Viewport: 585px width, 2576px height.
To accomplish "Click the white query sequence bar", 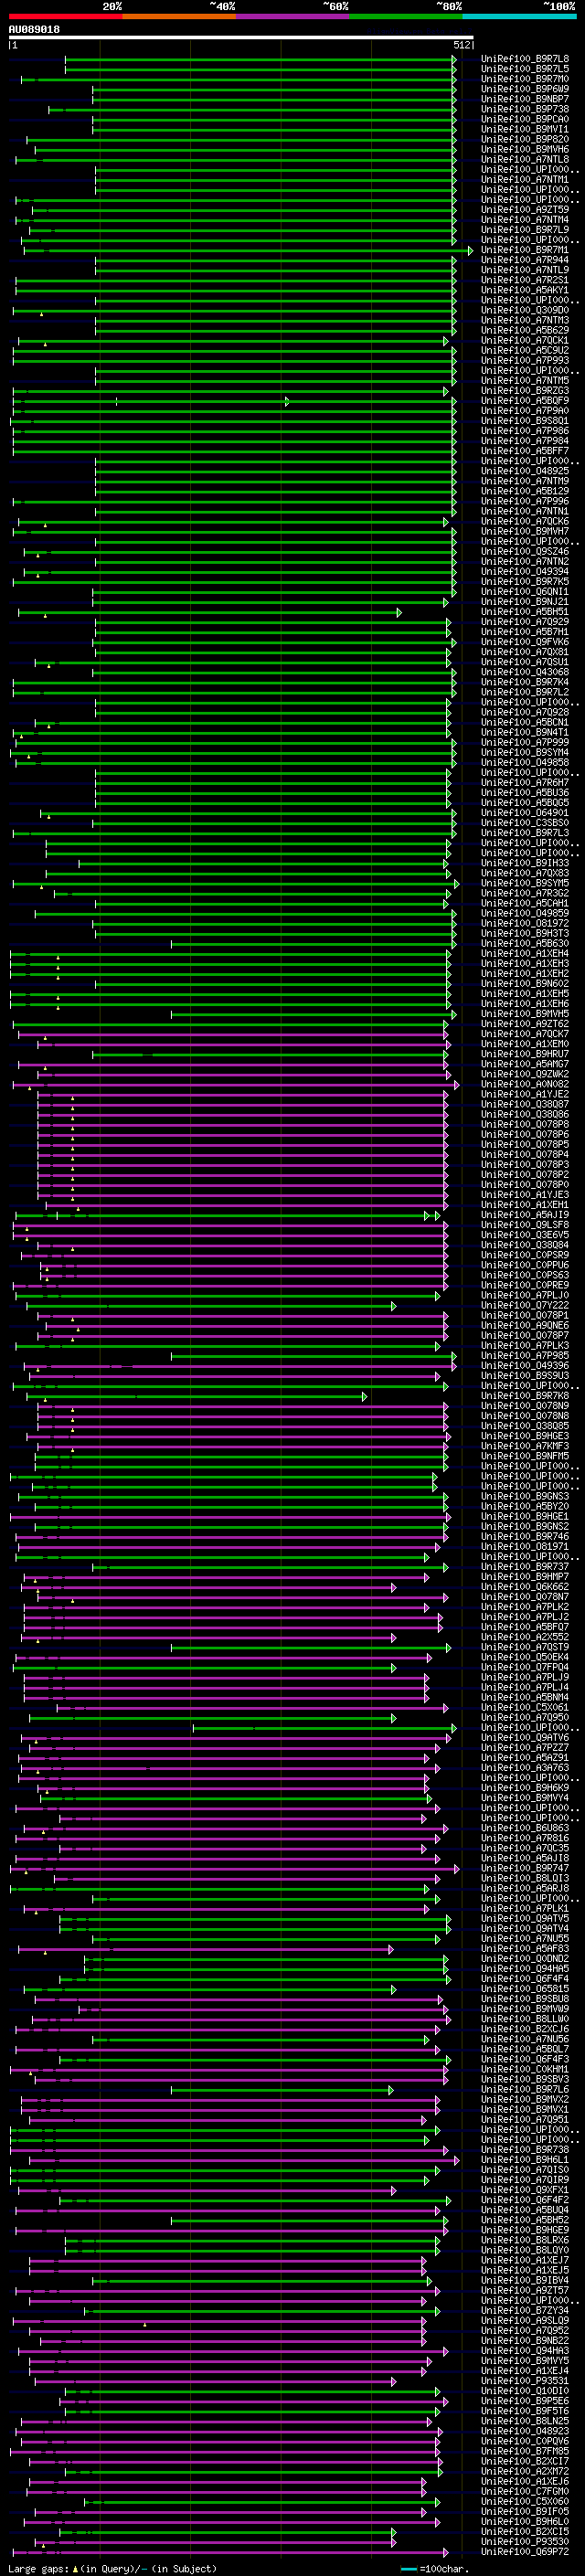I will 241,38.
